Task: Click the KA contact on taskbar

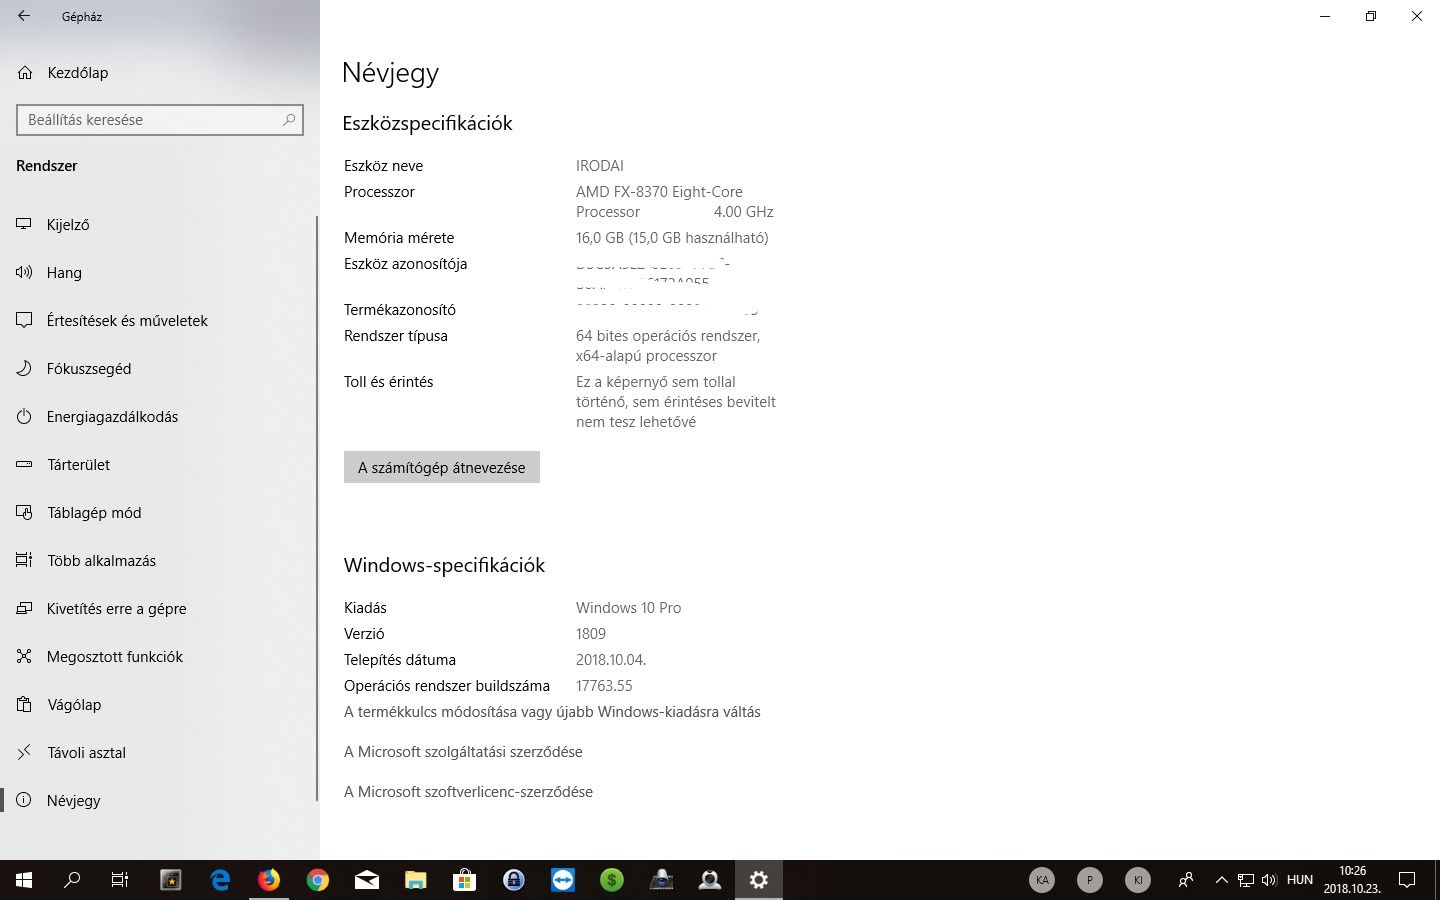Action: coord(1042,880)
